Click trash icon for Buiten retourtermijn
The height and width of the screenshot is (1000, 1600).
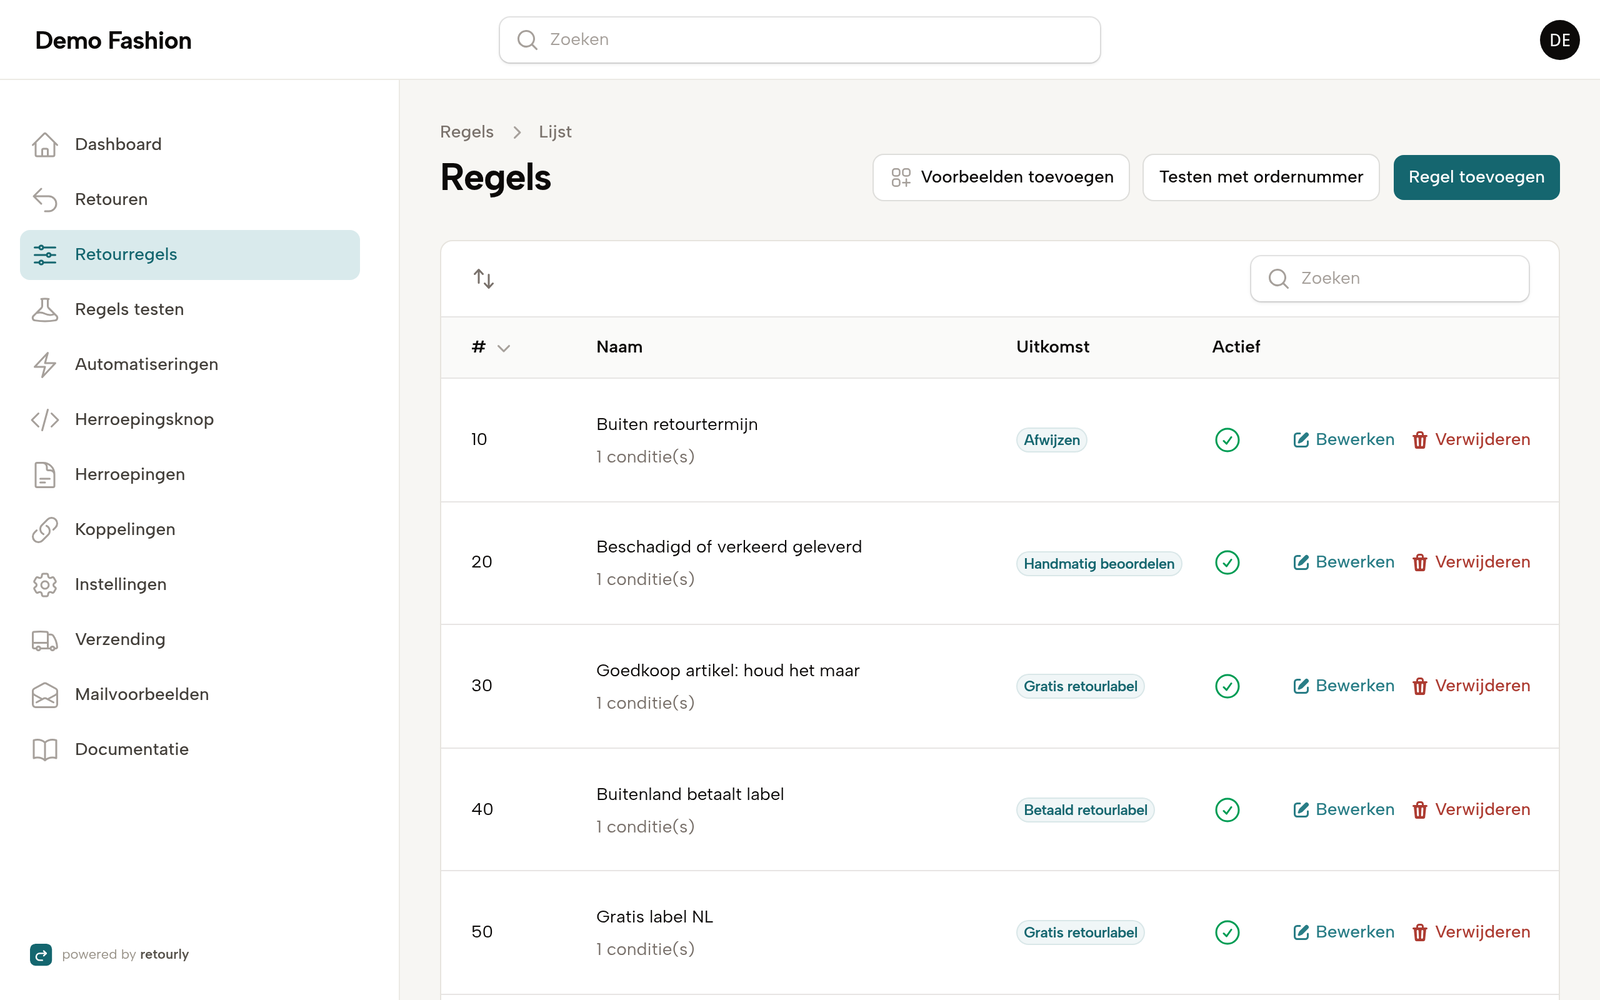[x=1420, y=440]
